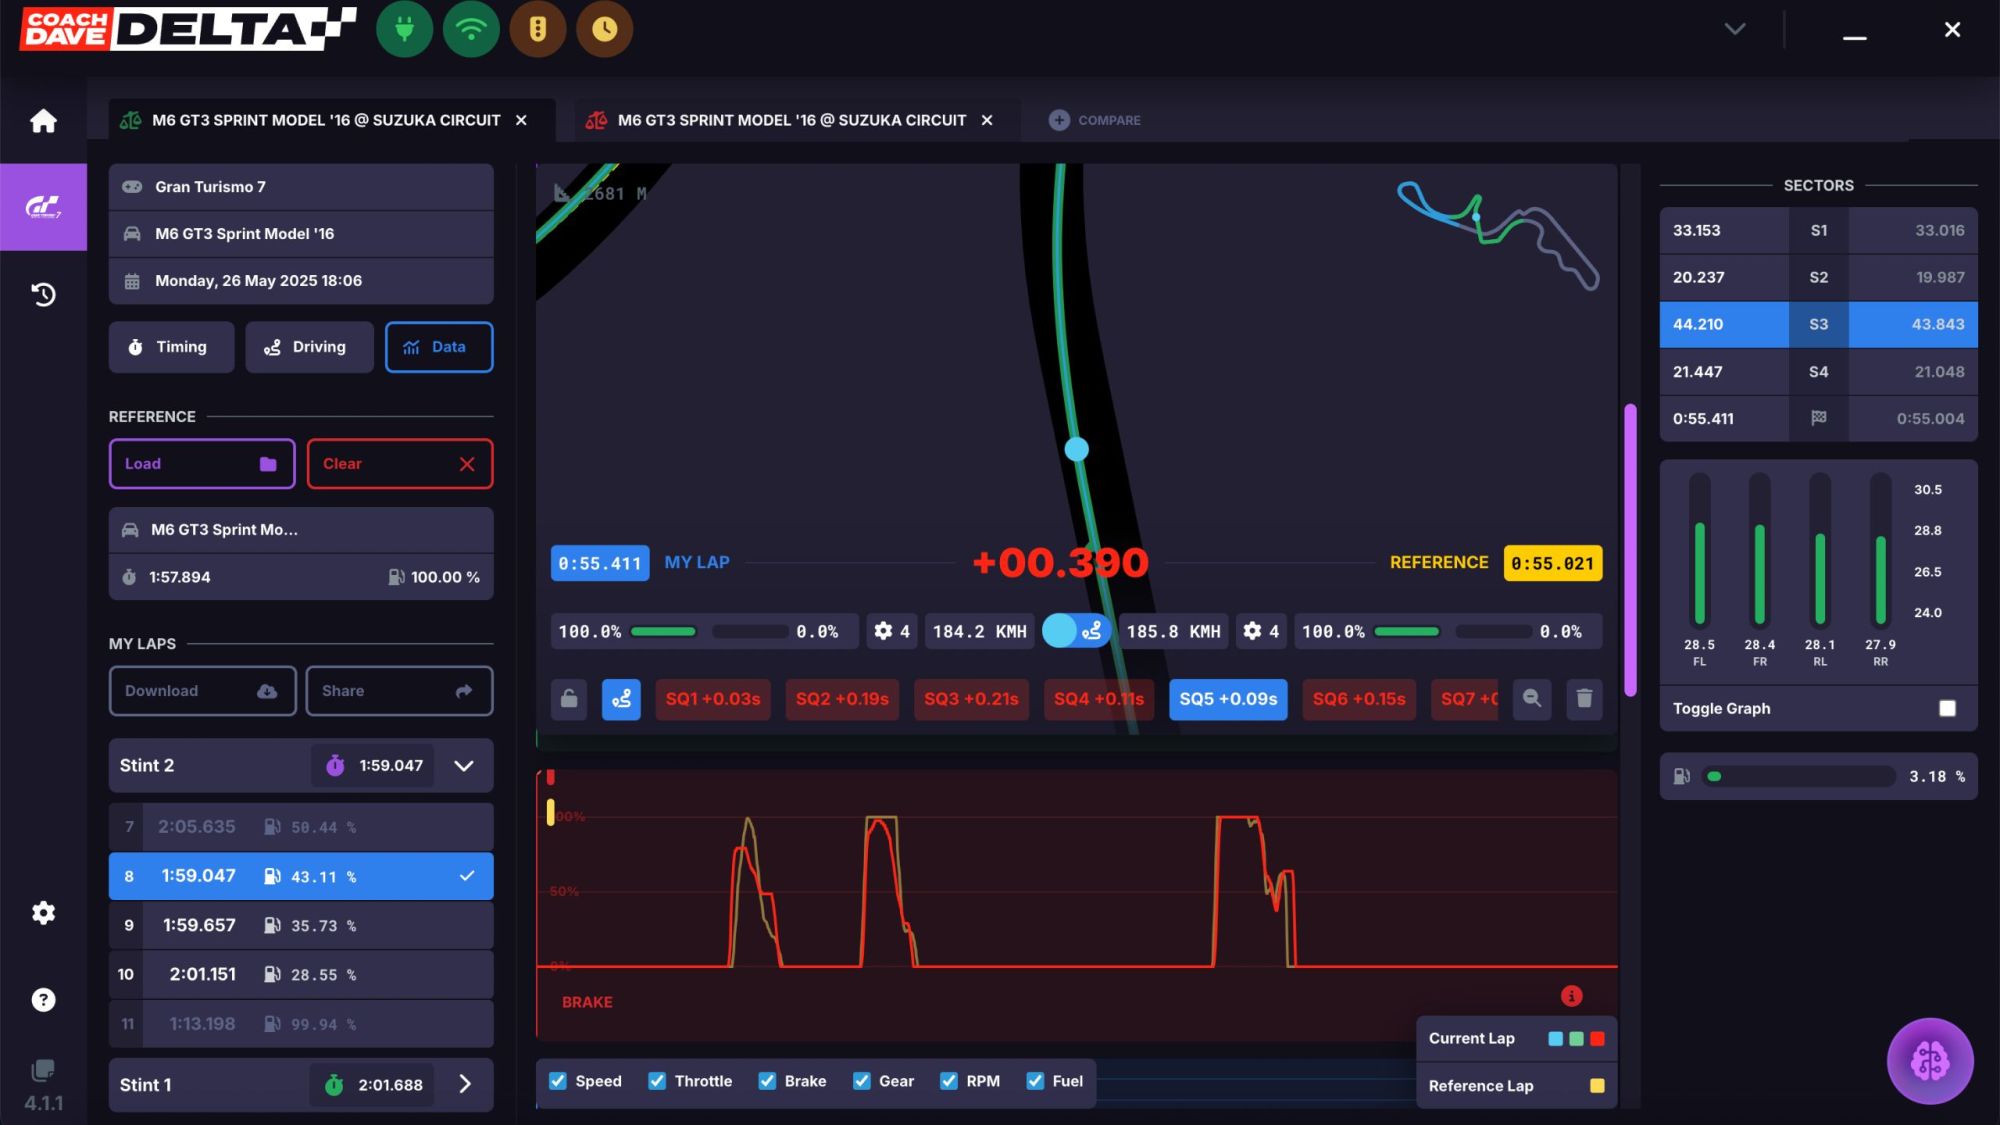Click the green wifi status icon
2000x1125 pixels.
(471, 30)
